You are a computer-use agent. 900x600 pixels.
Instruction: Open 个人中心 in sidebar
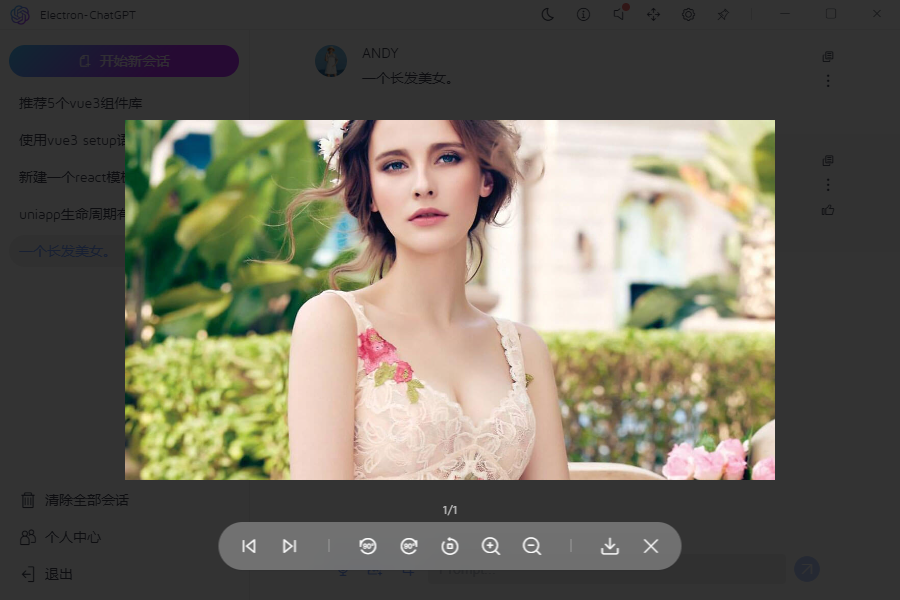(x=73, y=537)
